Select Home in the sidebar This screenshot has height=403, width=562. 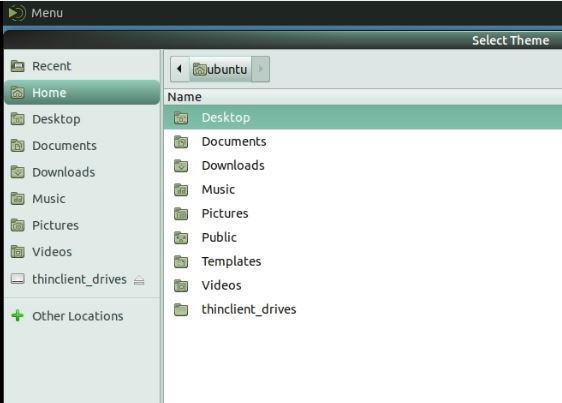pyautogui.click(x=82, y=93)
